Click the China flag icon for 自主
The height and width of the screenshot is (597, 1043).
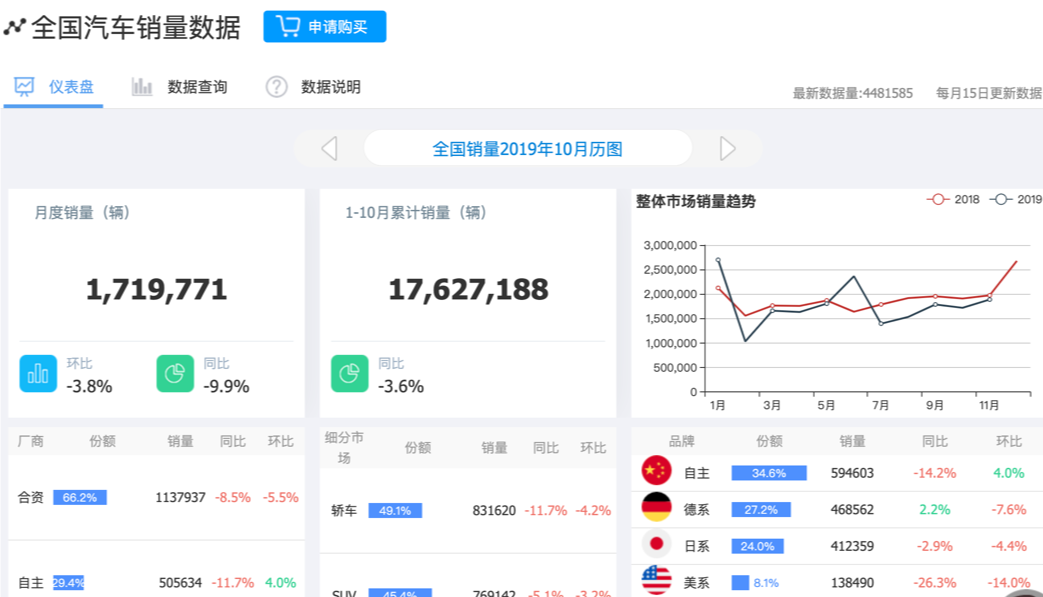tap(656, 472)
